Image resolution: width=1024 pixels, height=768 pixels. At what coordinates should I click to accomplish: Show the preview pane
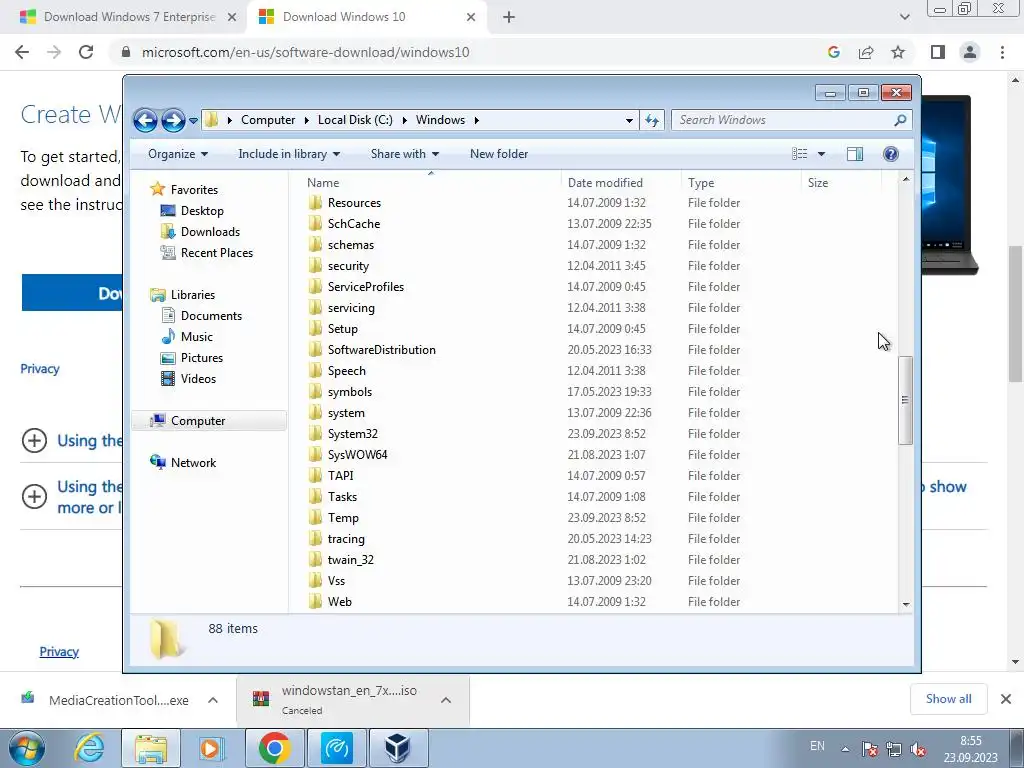click(x=855, y=154)
